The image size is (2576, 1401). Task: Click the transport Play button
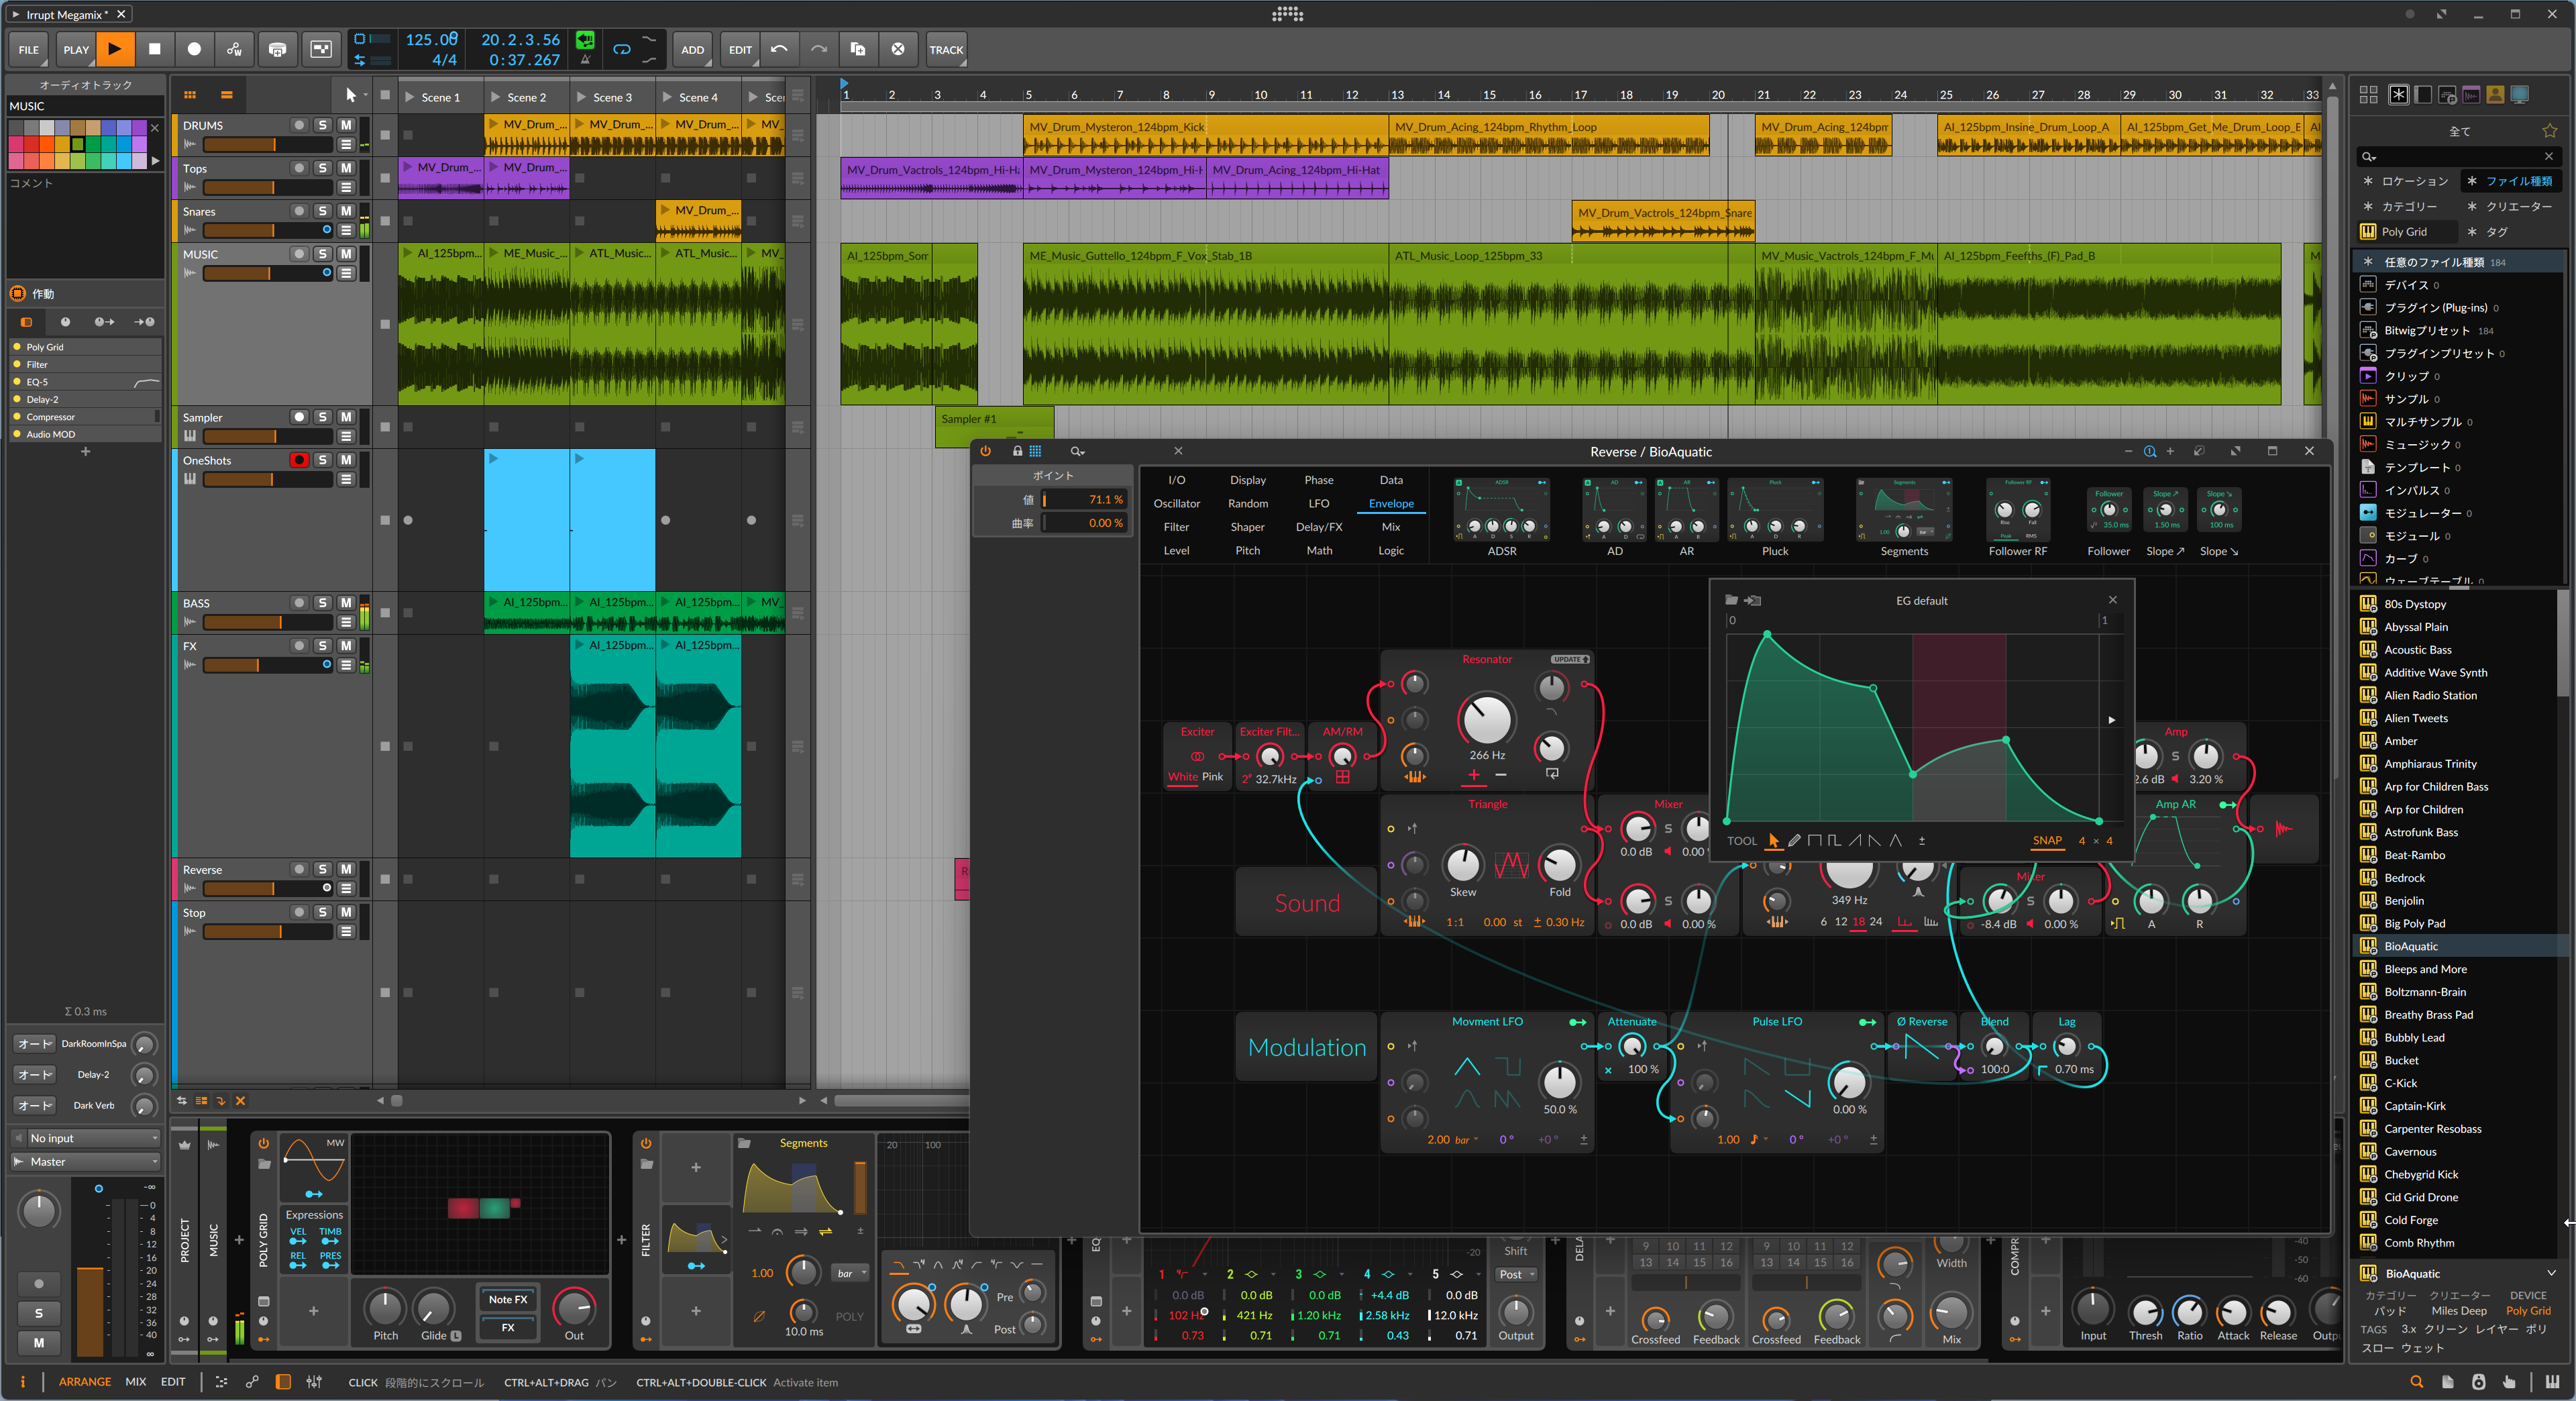point(115,49)
